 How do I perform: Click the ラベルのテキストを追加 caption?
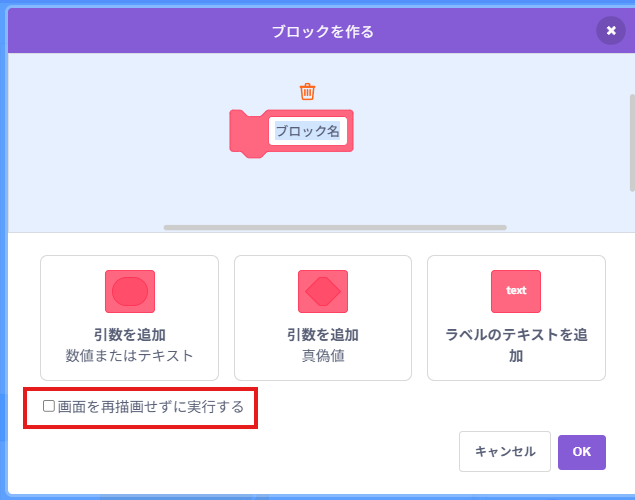[x=516, y=345]
